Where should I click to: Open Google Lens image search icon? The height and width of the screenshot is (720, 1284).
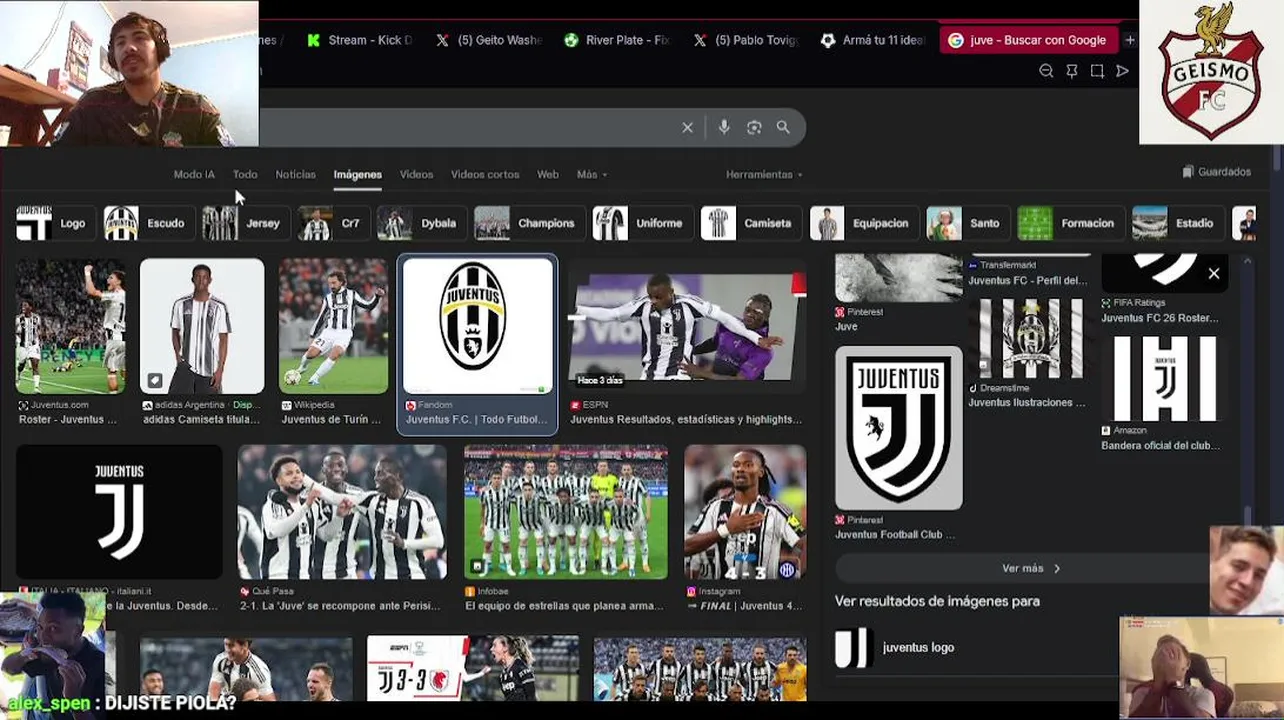click(754, 128)
